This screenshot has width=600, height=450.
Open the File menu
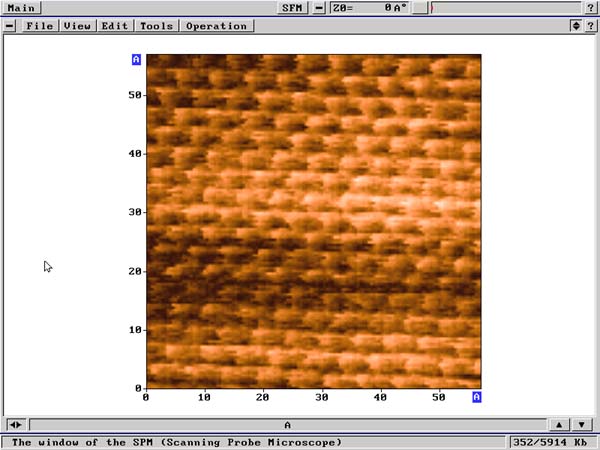[x=39, y=26]
